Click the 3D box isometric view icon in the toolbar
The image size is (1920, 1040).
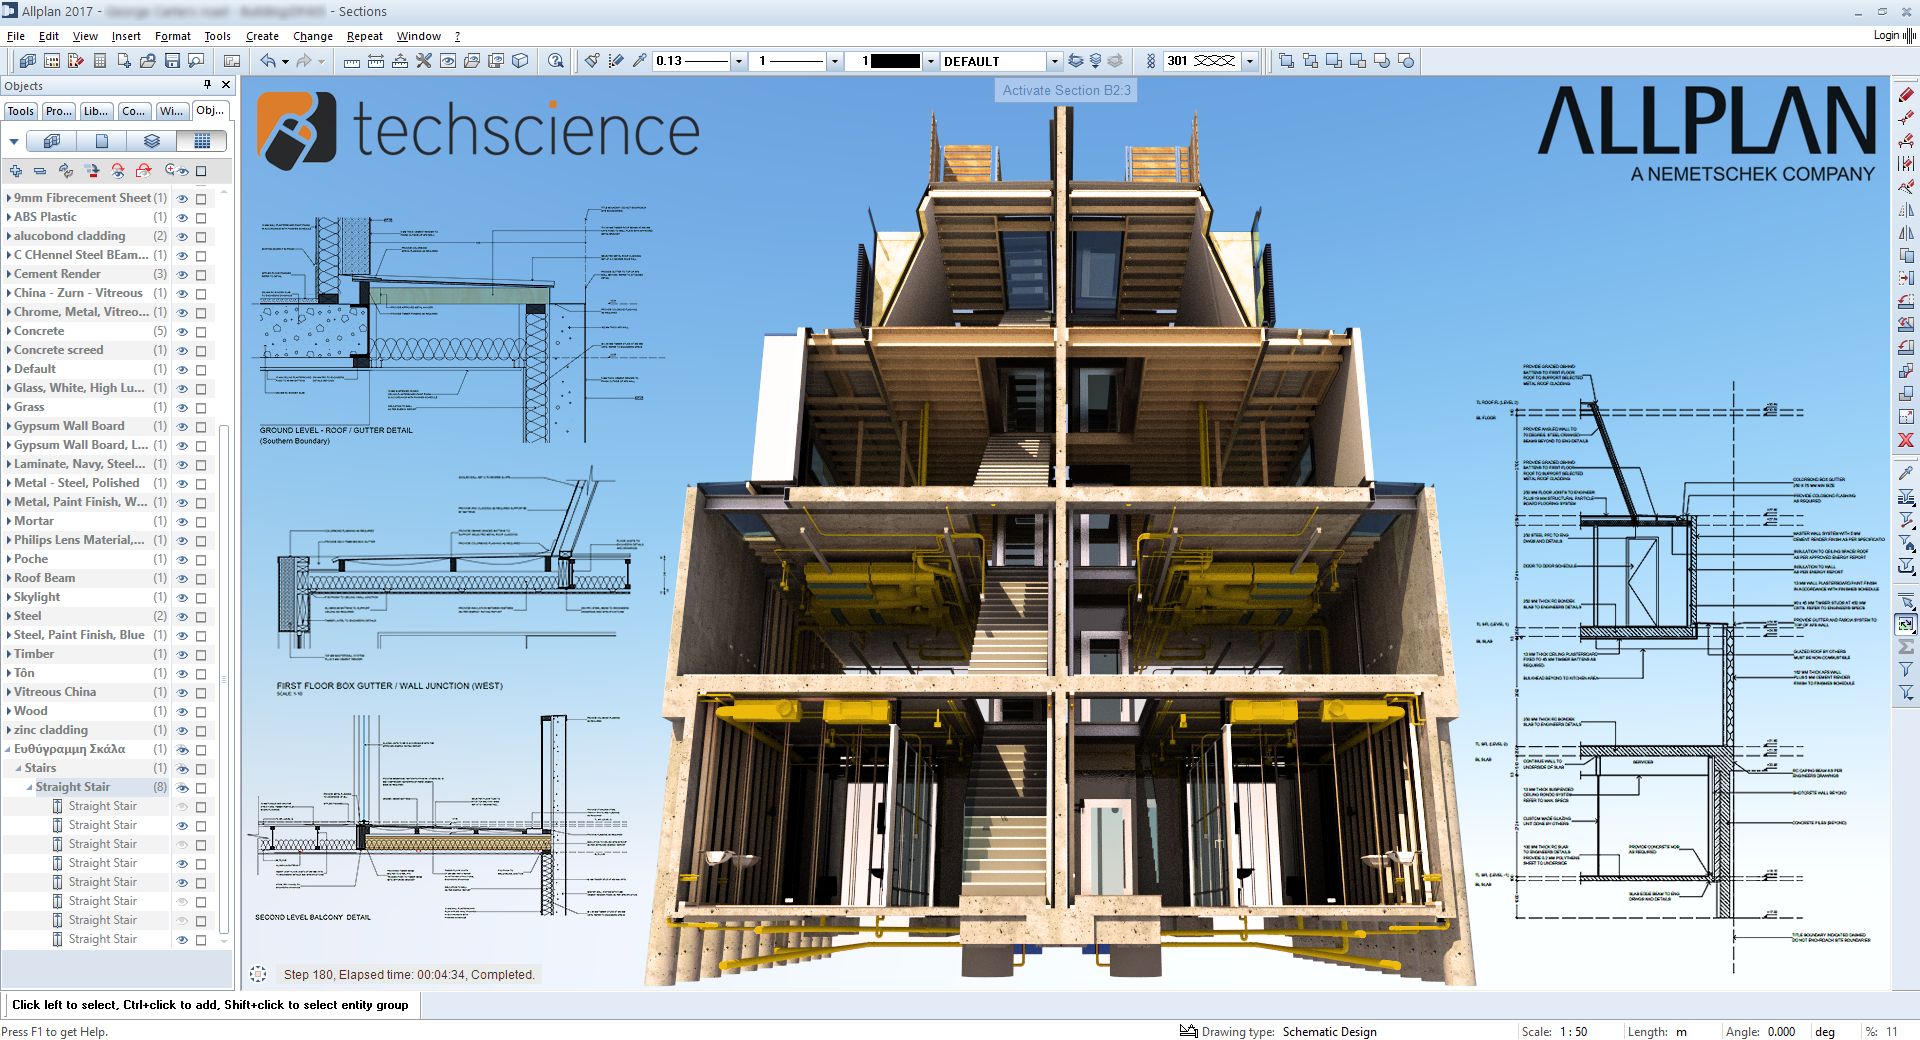pyautogui.click(x=520, y=60)
